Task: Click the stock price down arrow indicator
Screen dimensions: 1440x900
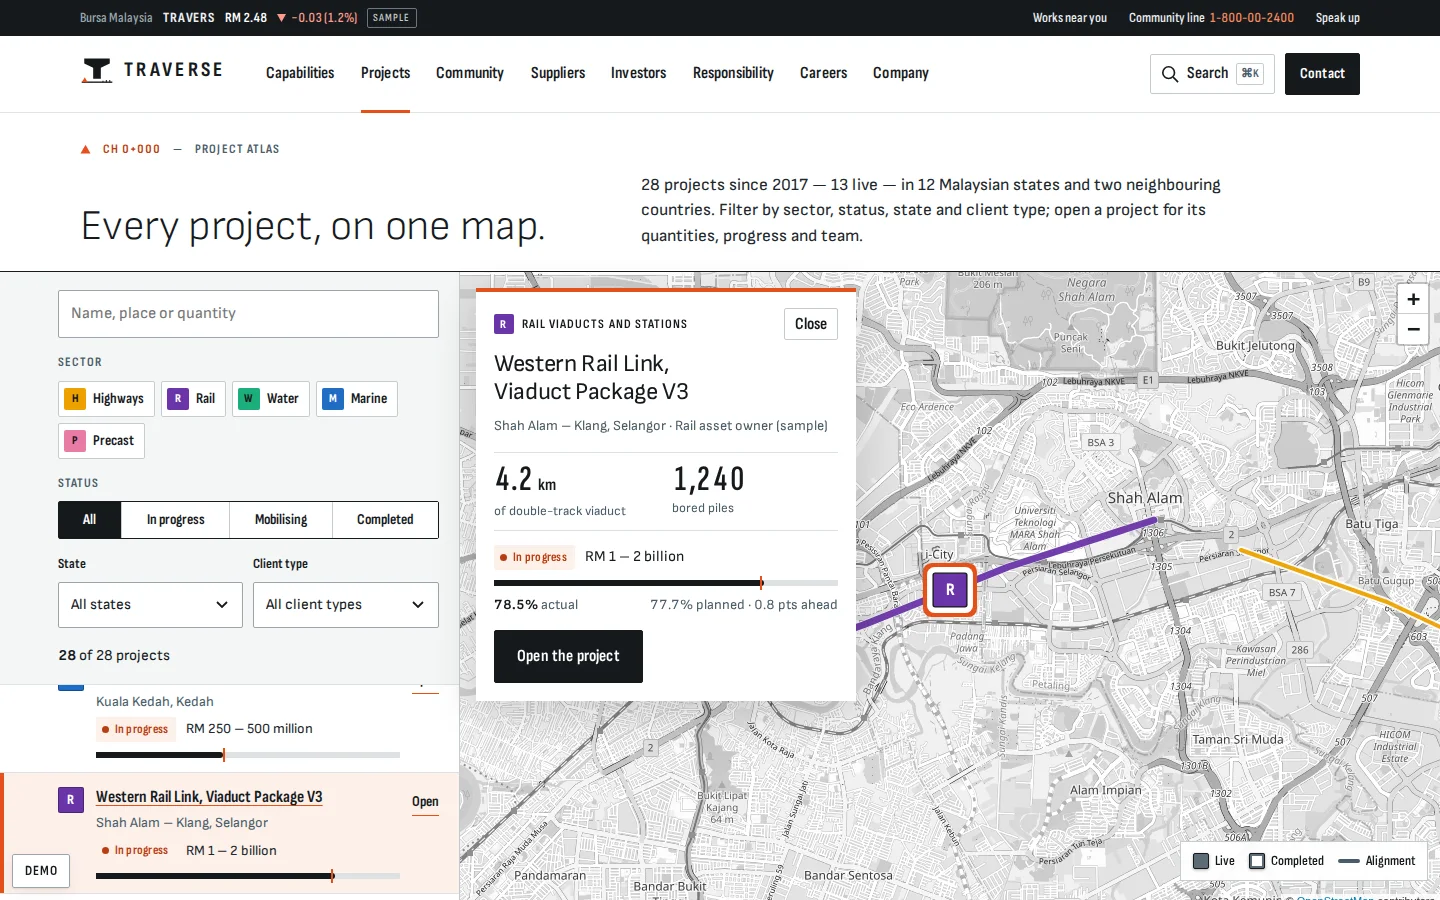Action: coord(281,18)
